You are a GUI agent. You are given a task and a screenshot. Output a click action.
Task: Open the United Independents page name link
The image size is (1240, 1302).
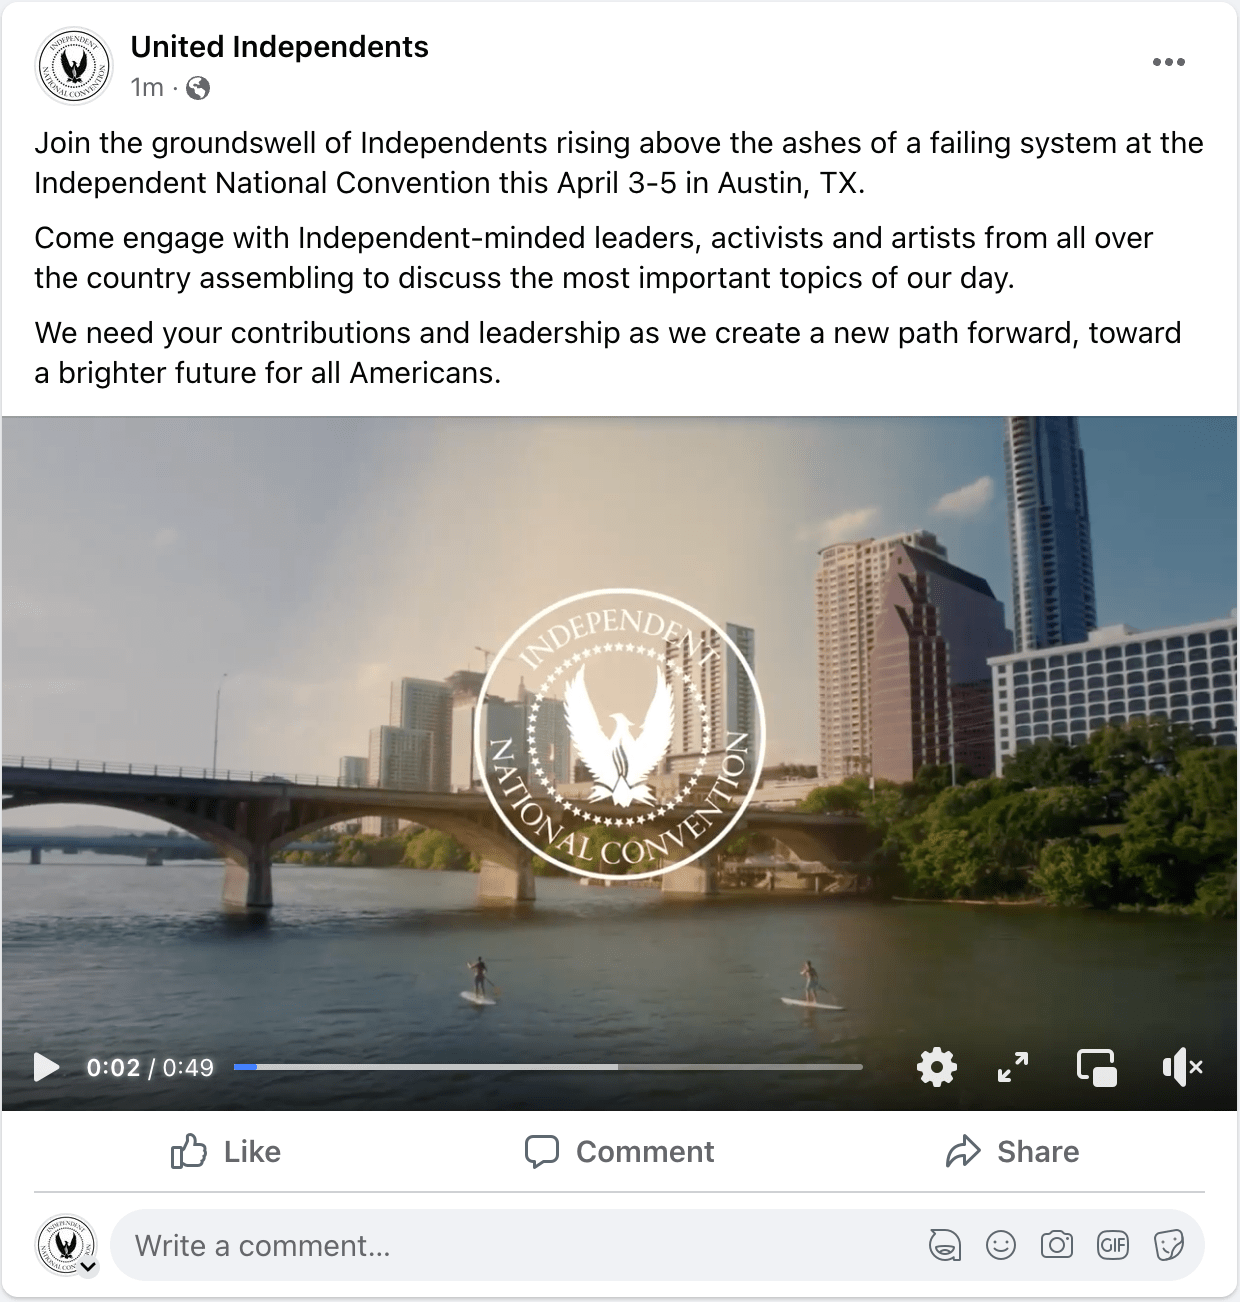(x=279, y=47)
